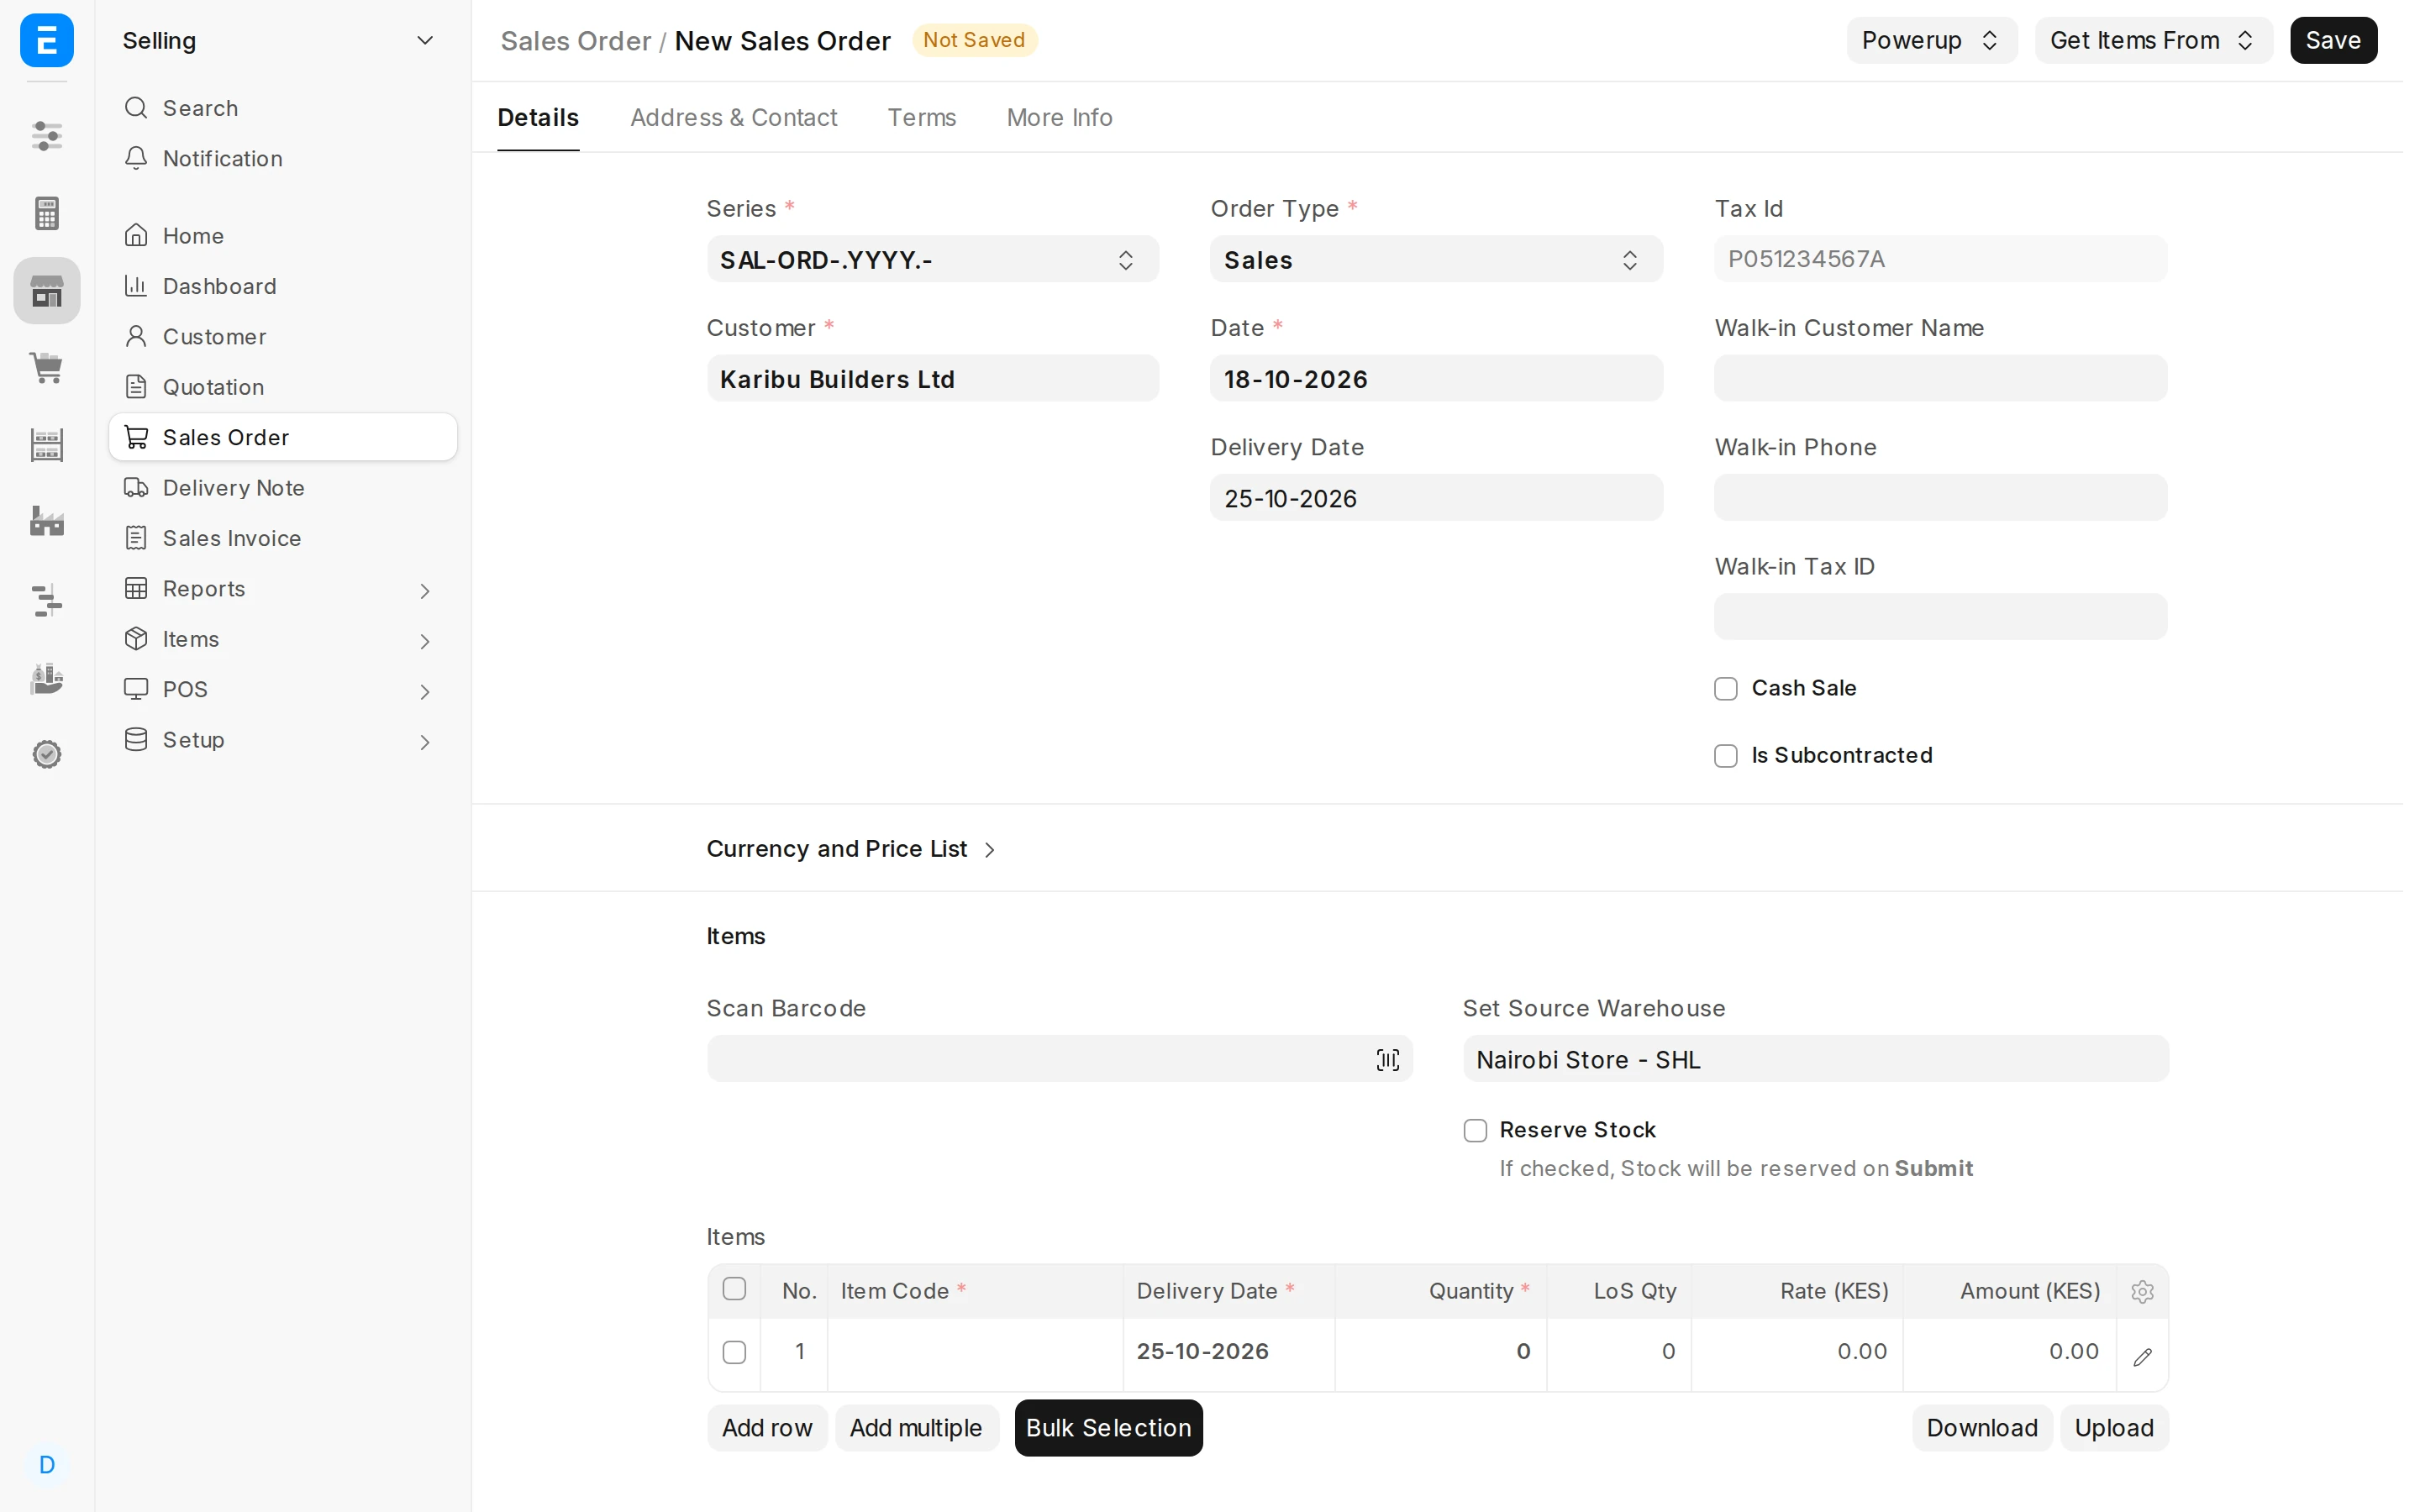Open the selling storefront icon in left rail
This screenshot has height=1512, width=2420.
46,290
